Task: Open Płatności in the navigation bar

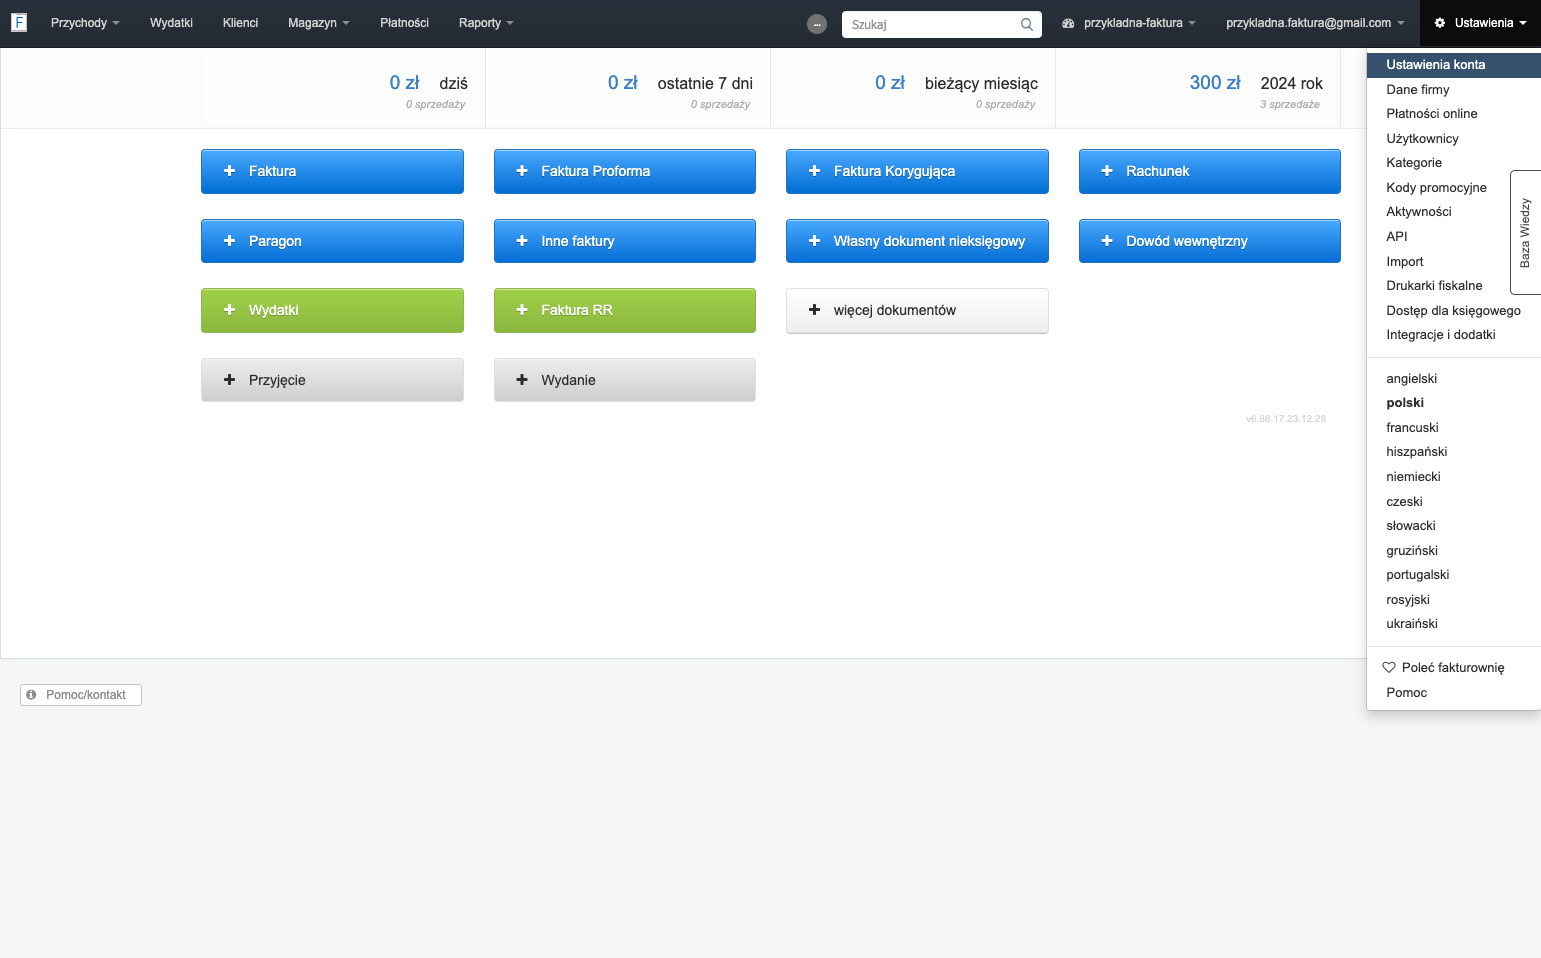Action: point(404,23)
